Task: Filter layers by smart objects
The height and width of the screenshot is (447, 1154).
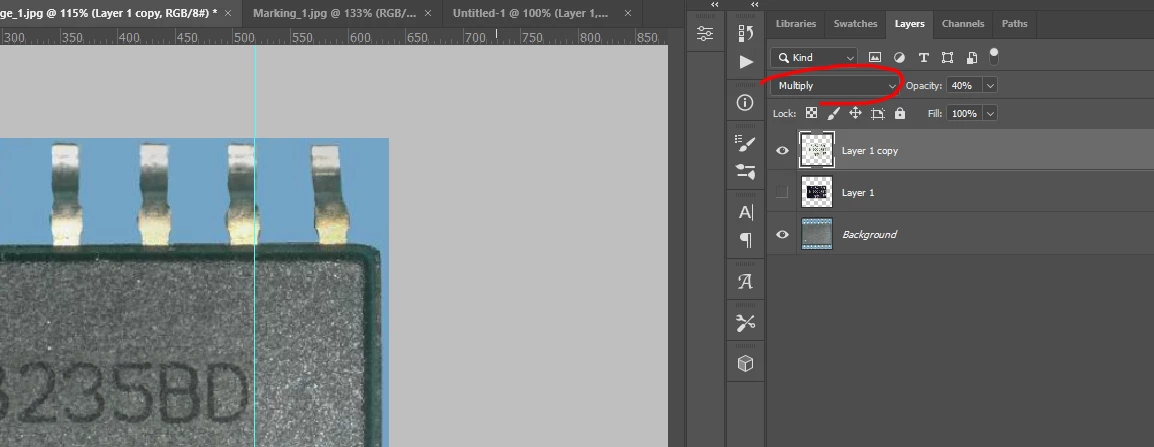Action: click(x=971, y=57)
